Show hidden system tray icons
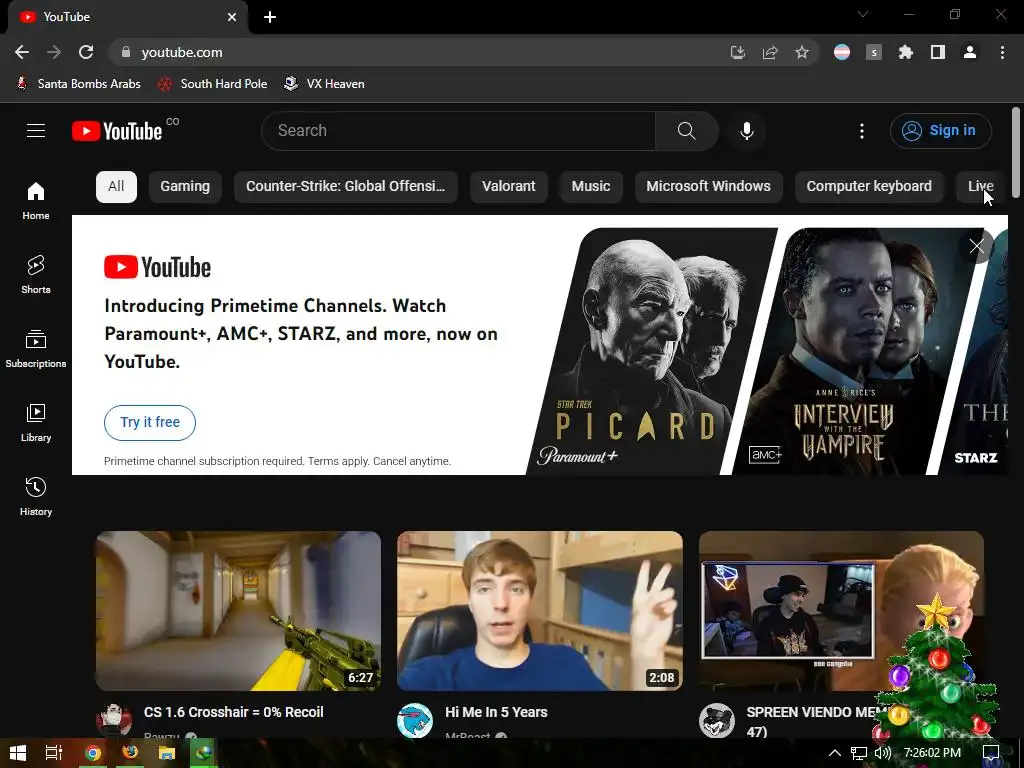 point(835,753)
